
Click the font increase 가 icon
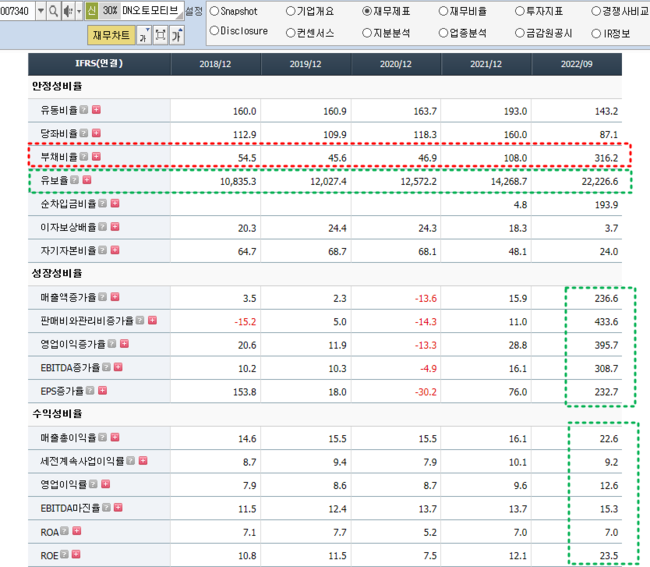(x=177, y=35)
